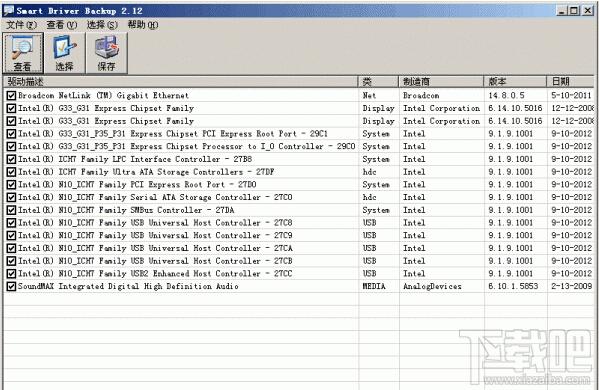
Task: Click the 查看 (view) toolbar icon
Action: [x=23, y=53]
